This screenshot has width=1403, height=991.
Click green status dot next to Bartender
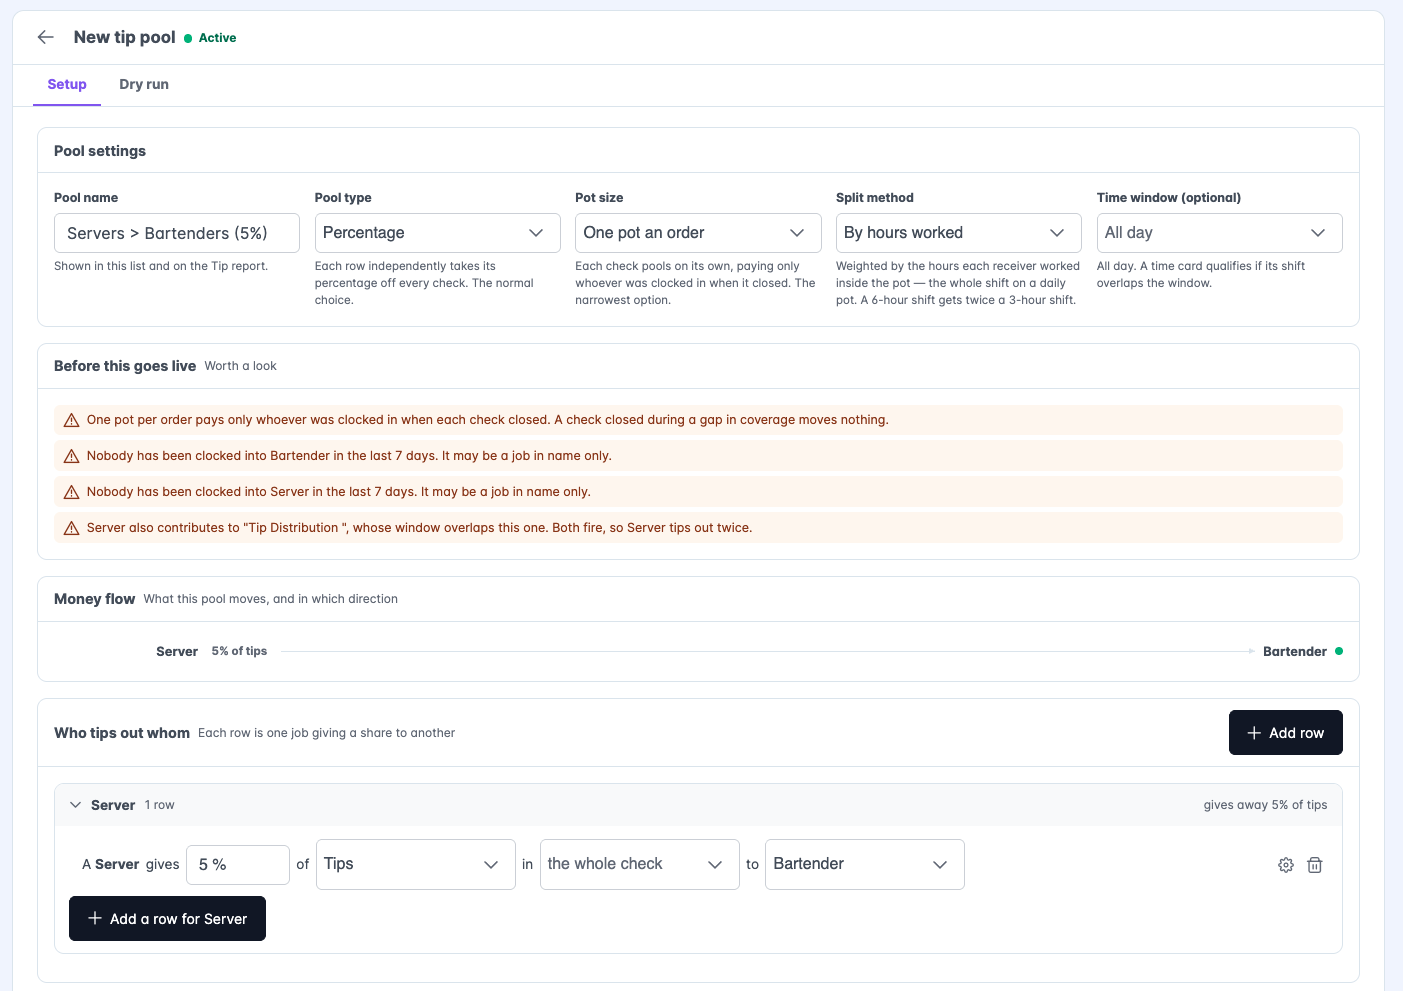click(1339, 651)
